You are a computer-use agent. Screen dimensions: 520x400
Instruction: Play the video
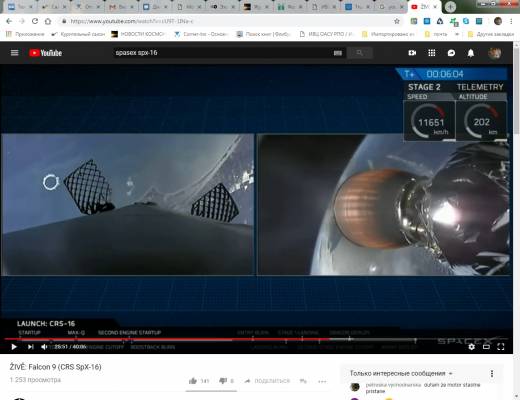point(14,347)
